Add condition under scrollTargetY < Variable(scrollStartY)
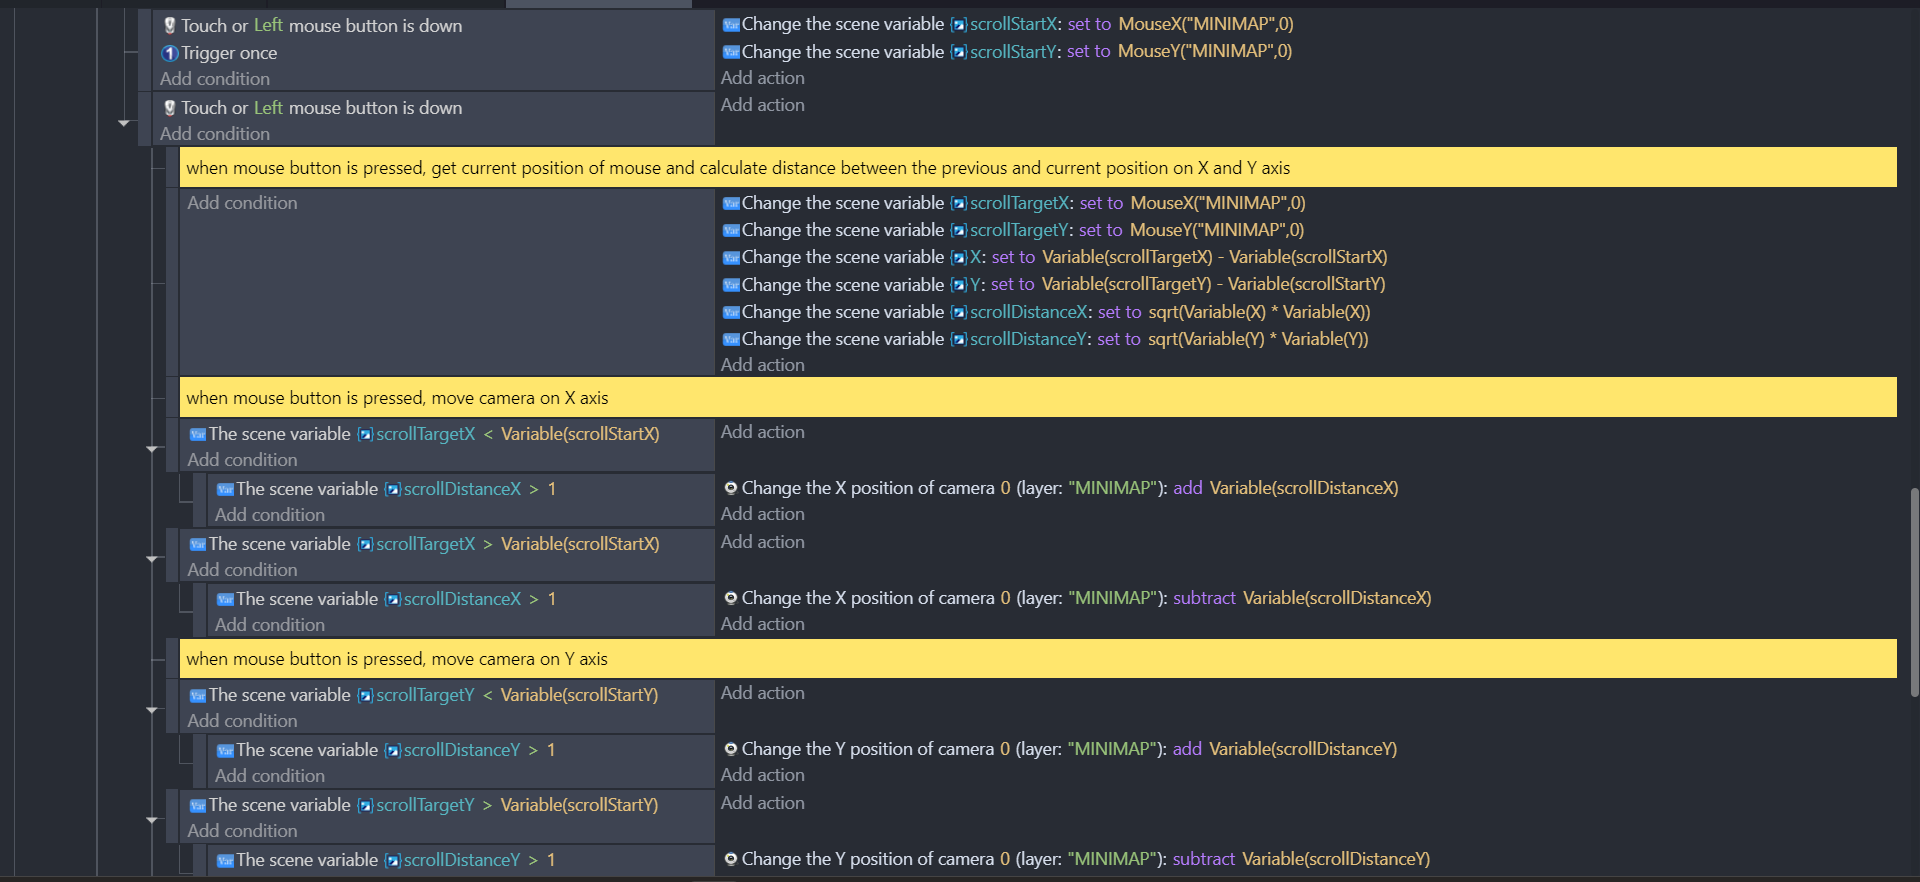This screenshot has width=1920, height=882. pyautogui.click(x=242, y=721)
